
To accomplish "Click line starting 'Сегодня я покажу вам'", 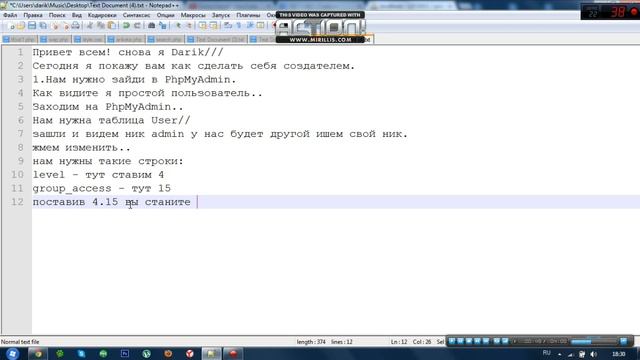I will coord(194,66).
